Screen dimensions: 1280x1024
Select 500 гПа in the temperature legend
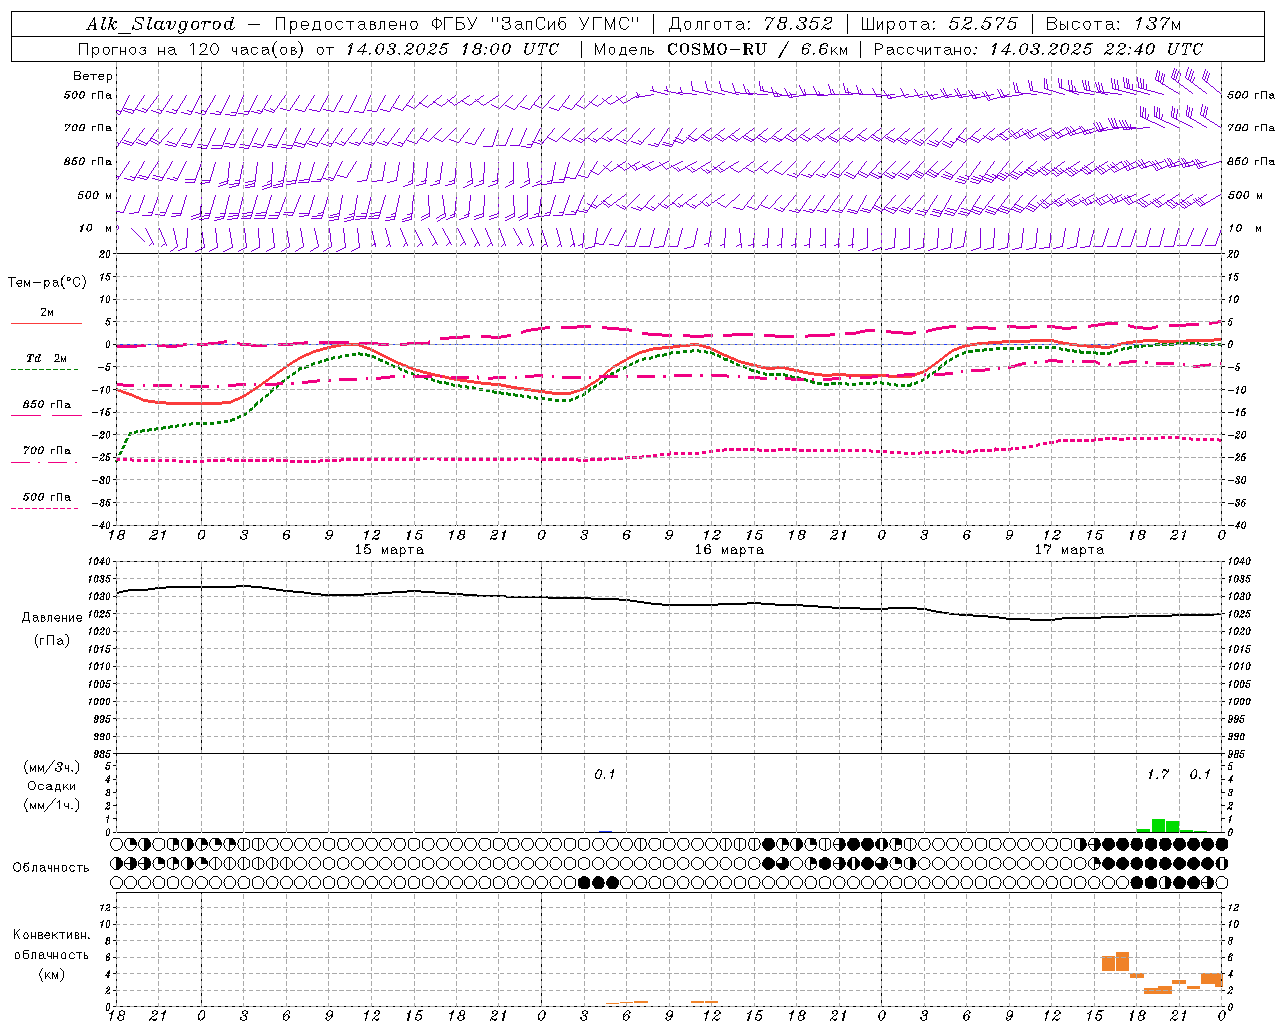pos(47,497)
